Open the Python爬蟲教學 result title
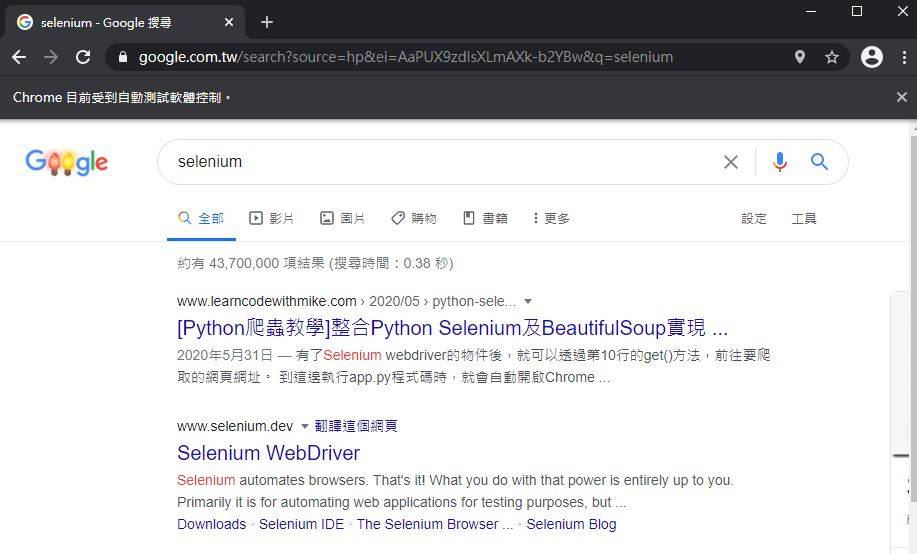The width and height of the screenshot is (917, 554). click(x=452, y=328)
